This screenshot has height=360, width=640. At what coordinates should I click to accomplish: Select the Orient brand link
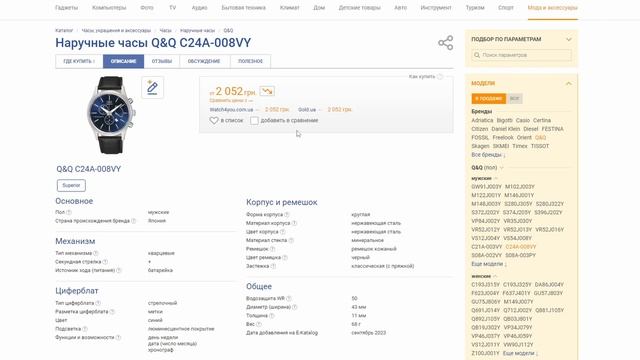click(524, 138)
